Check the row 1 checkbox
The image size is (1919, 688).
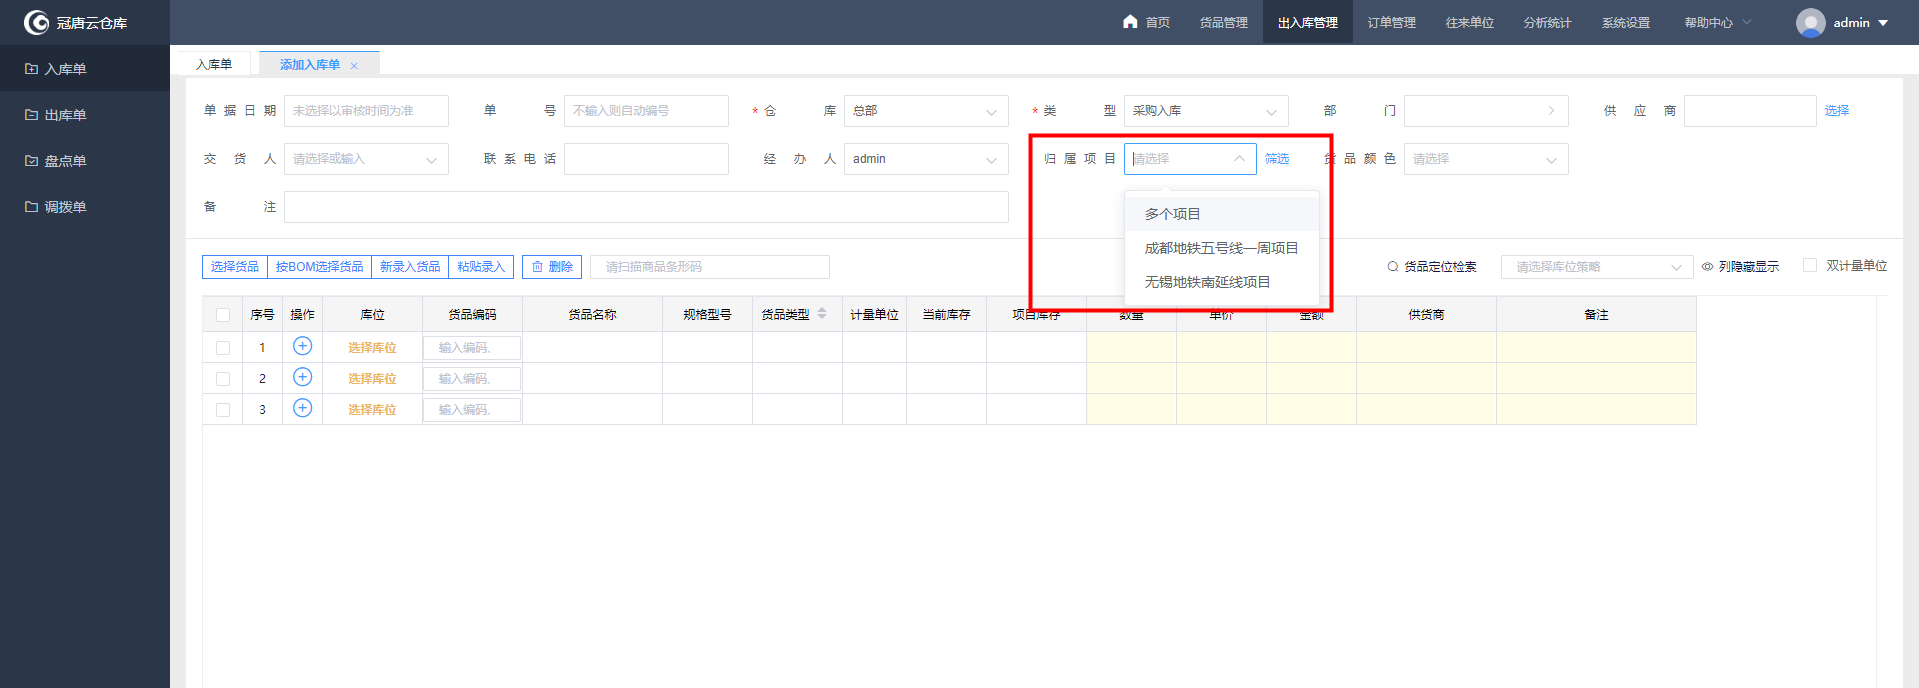(x=223, y=348)
